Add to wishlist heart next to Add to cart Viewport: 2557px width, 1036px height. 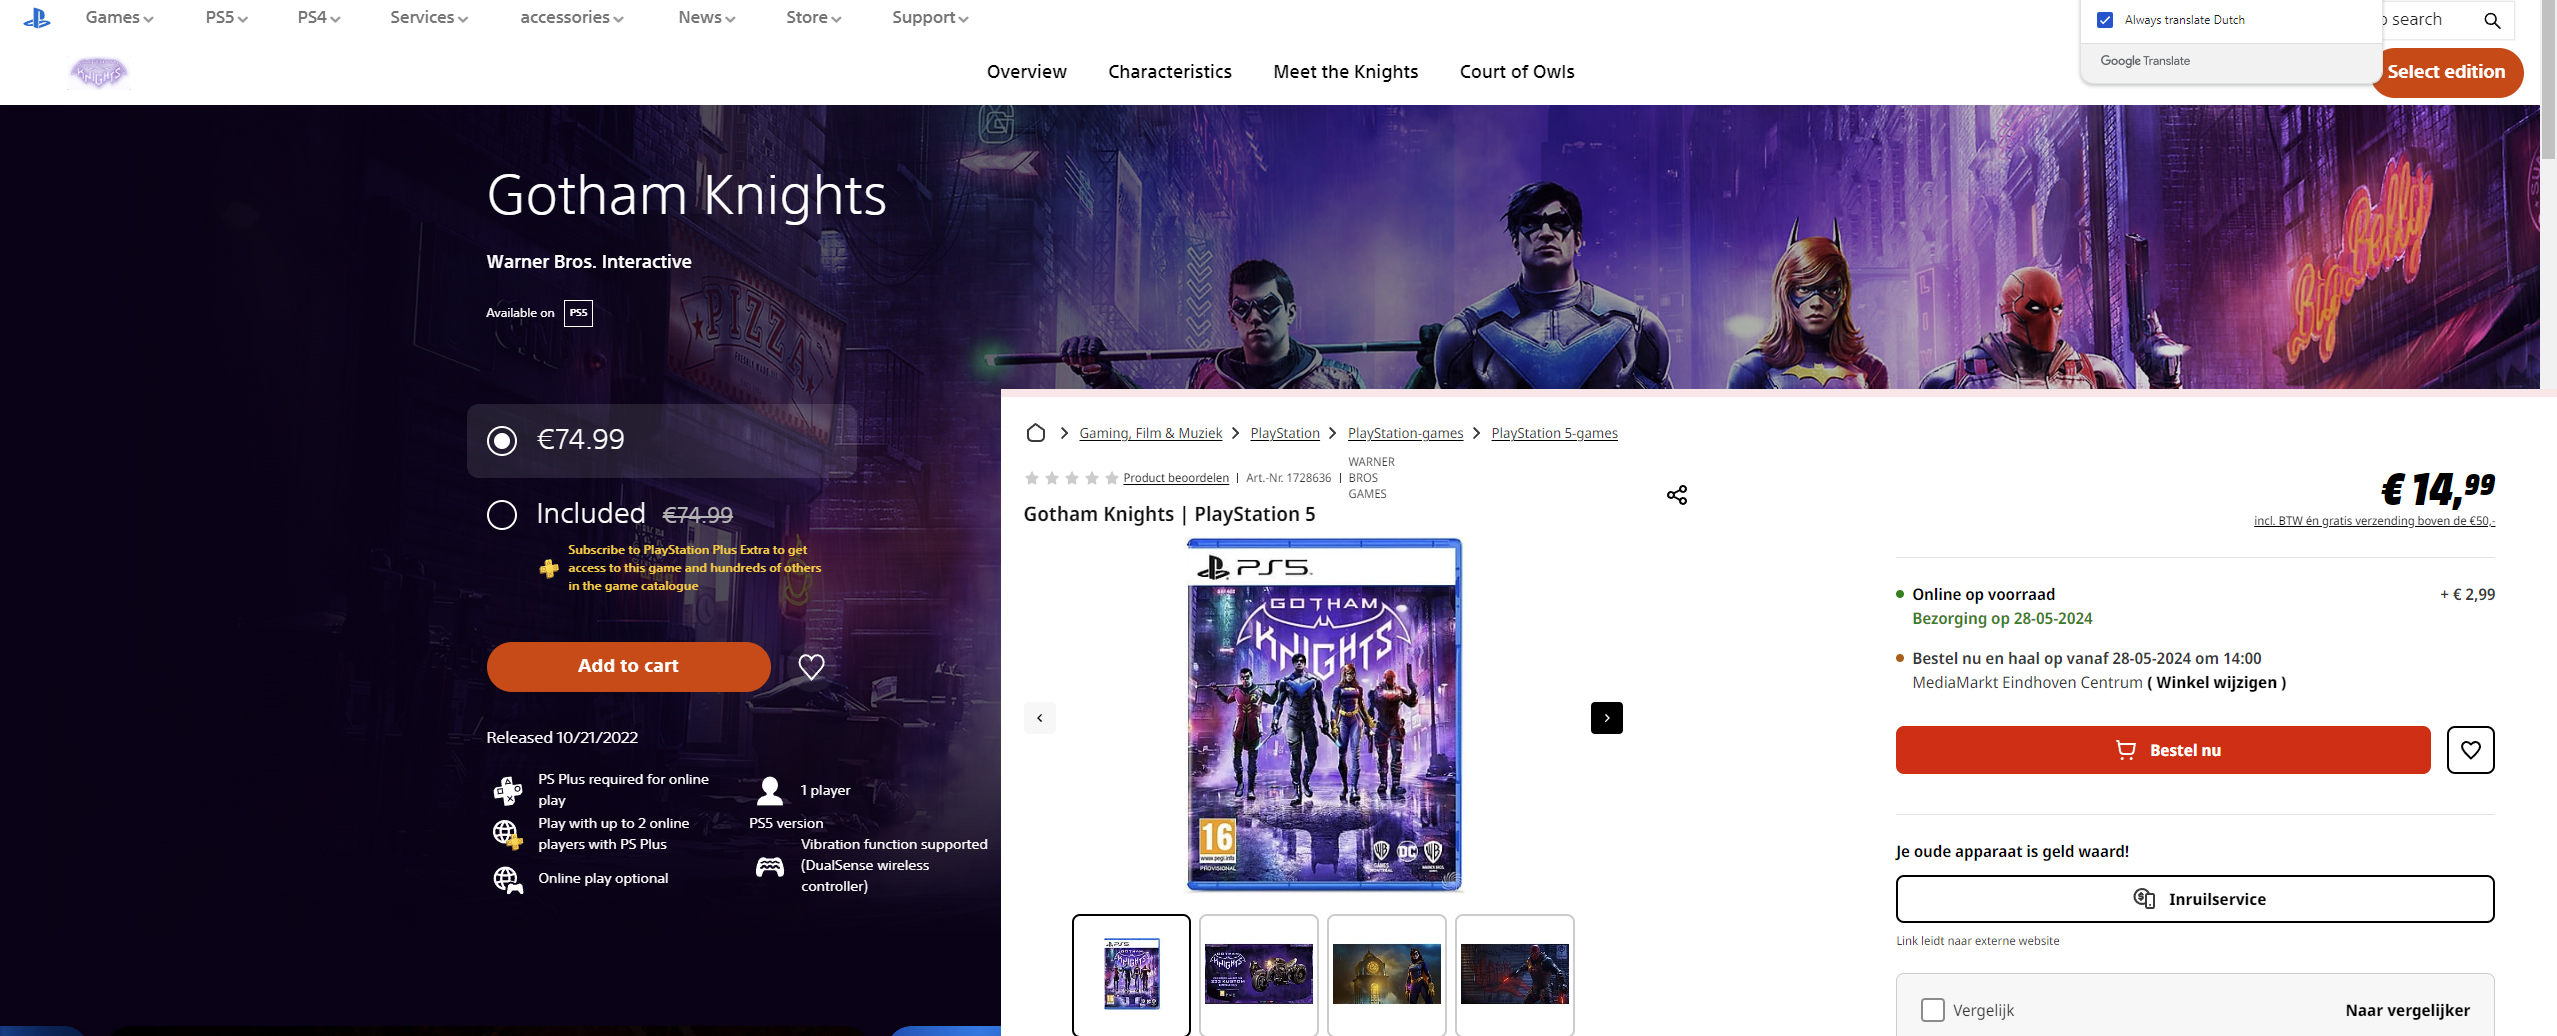[811, 666]
